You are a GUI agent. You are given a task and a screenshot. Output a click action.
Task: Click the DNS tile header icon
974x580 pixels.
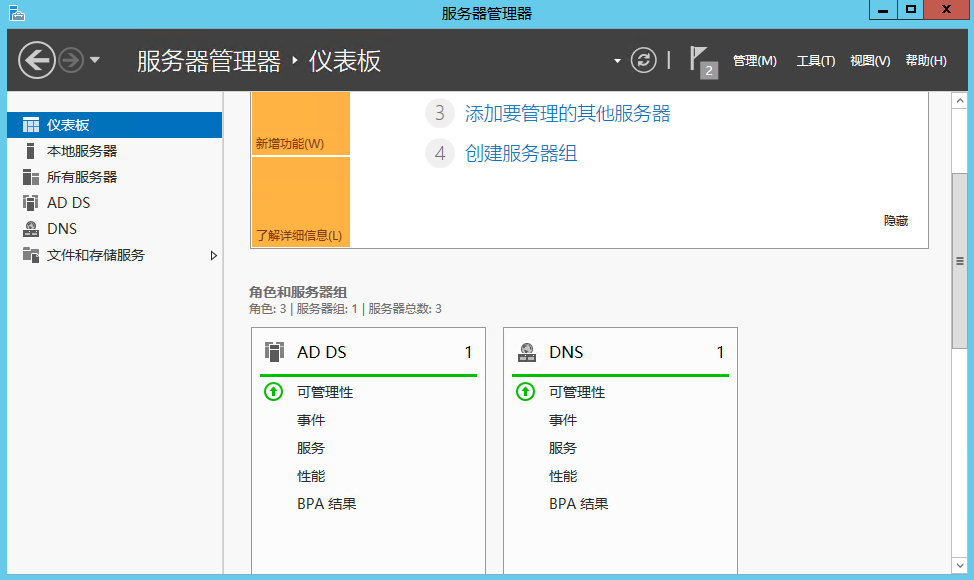click(x=527, y=352)
